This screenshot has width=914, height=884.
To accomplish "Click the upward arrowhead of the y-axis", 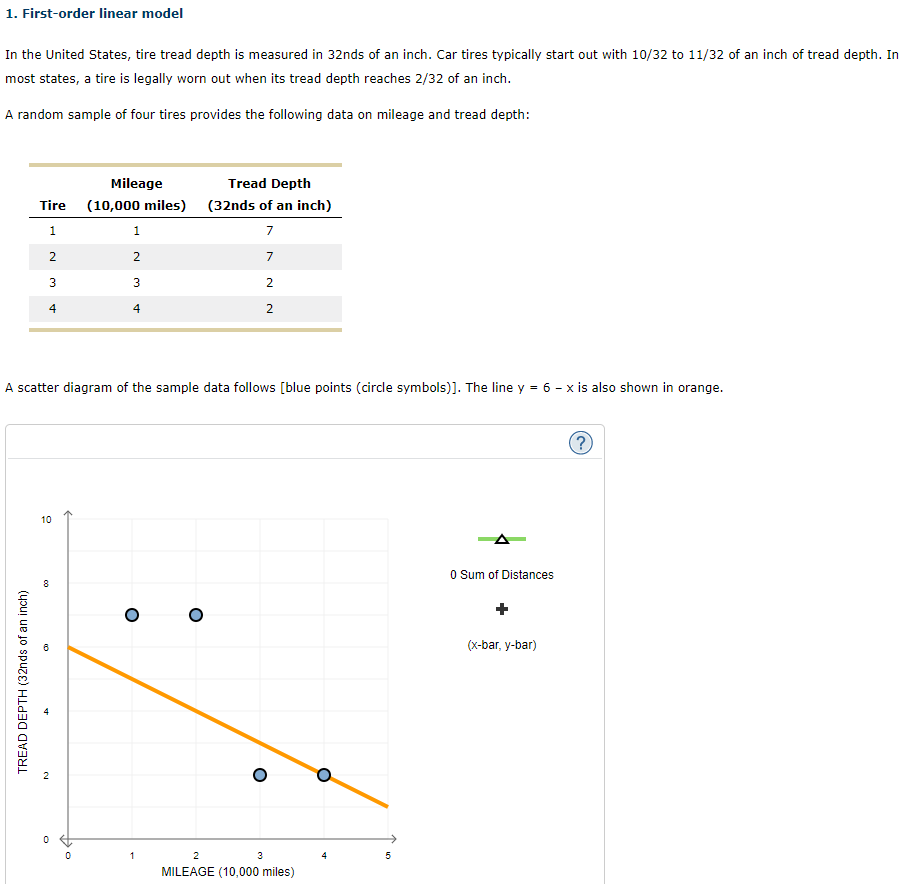I will [x=68, y=512].
